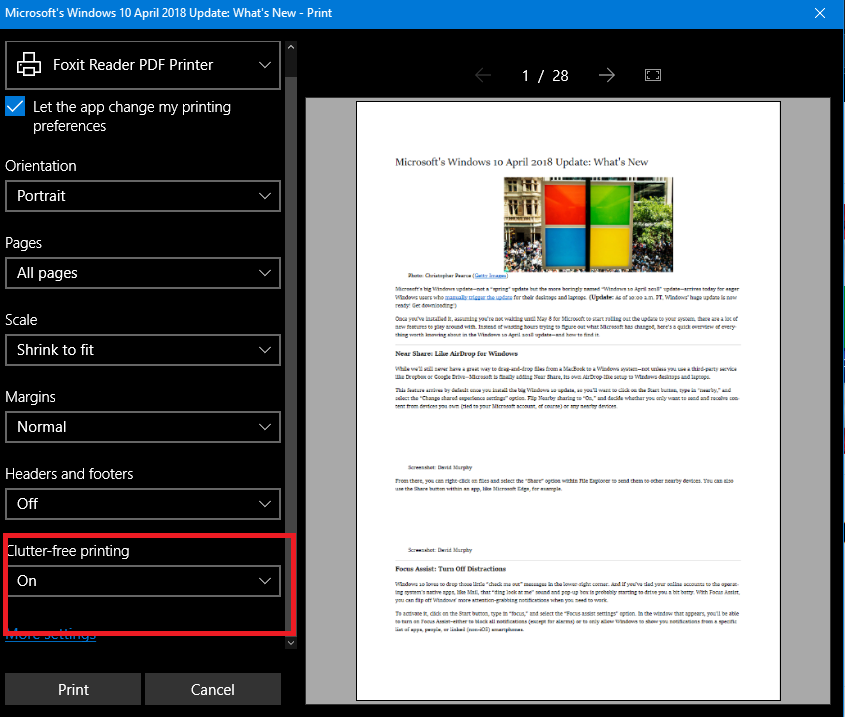The image size is (845, 717).
Task: Expand the Orientation Portrait dropdown
Action: (142, 196)
